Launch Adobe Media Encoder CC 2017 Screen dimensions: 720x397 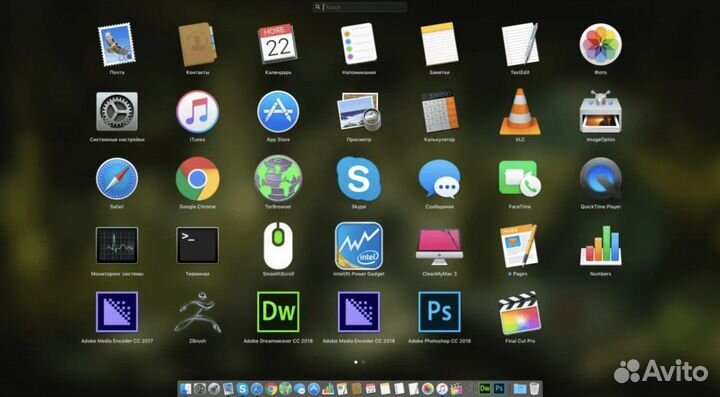[x=117, y=312]
